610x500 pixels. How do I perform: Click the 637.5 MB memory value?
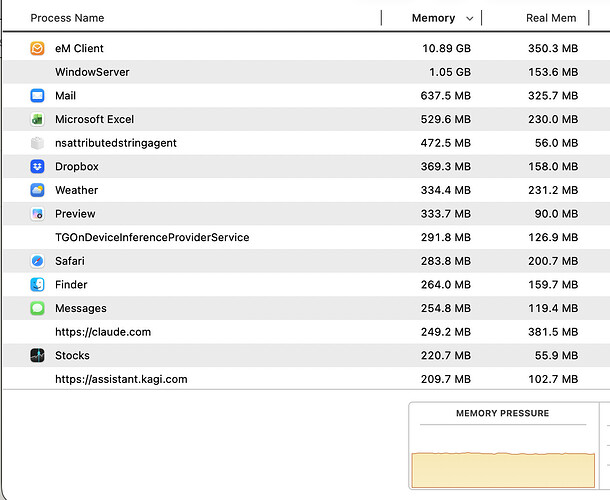click(x=446, y=96)
